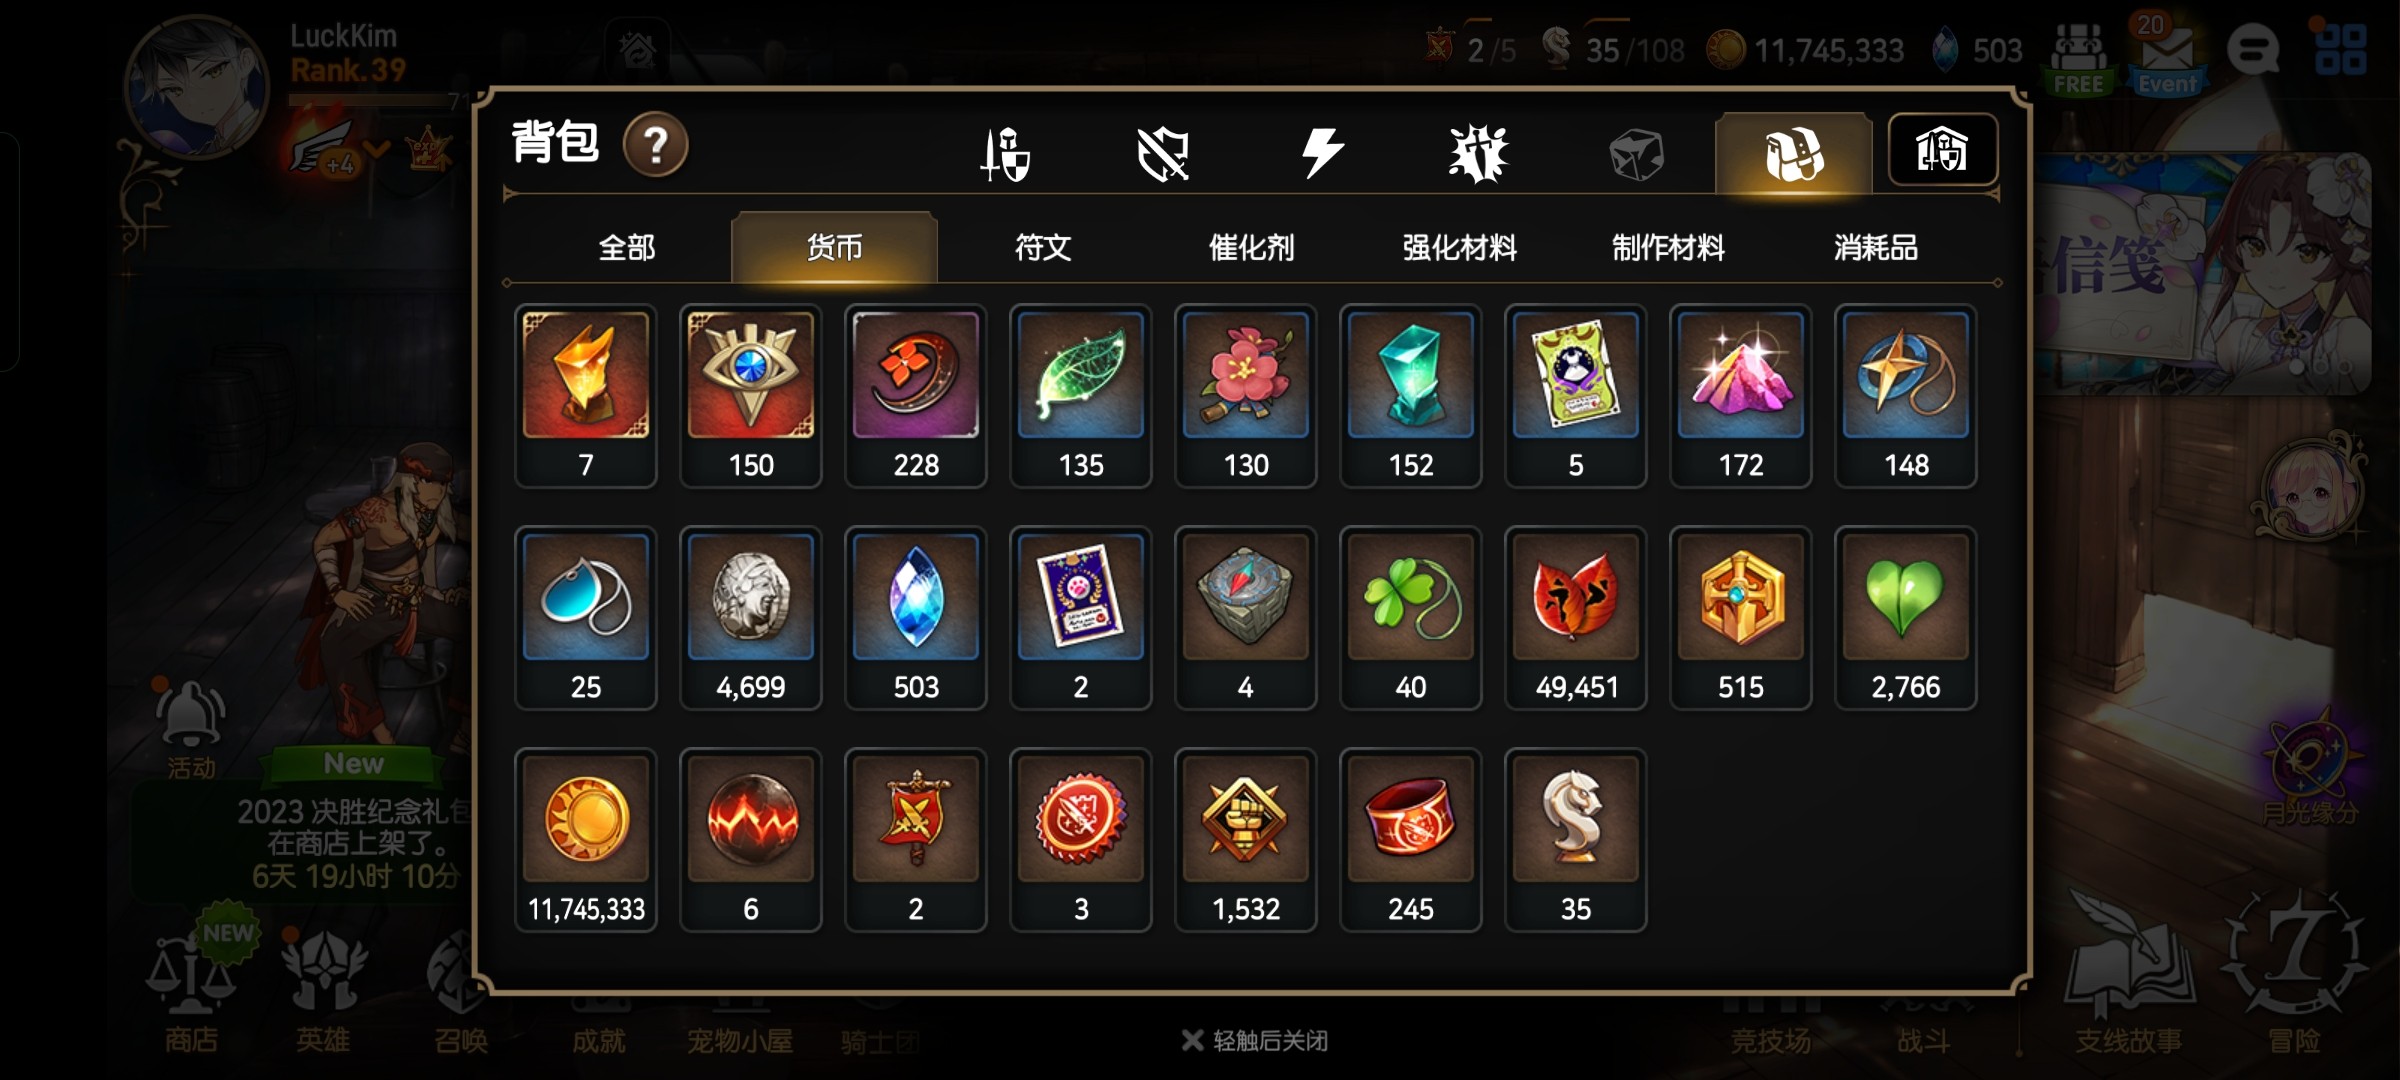Open the dice category icon

pos(1636,155)
